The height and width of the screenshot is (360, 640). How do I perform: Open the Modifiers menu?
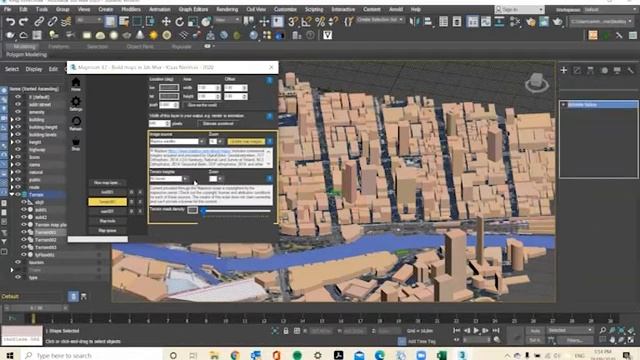click(x=131, y=9)
